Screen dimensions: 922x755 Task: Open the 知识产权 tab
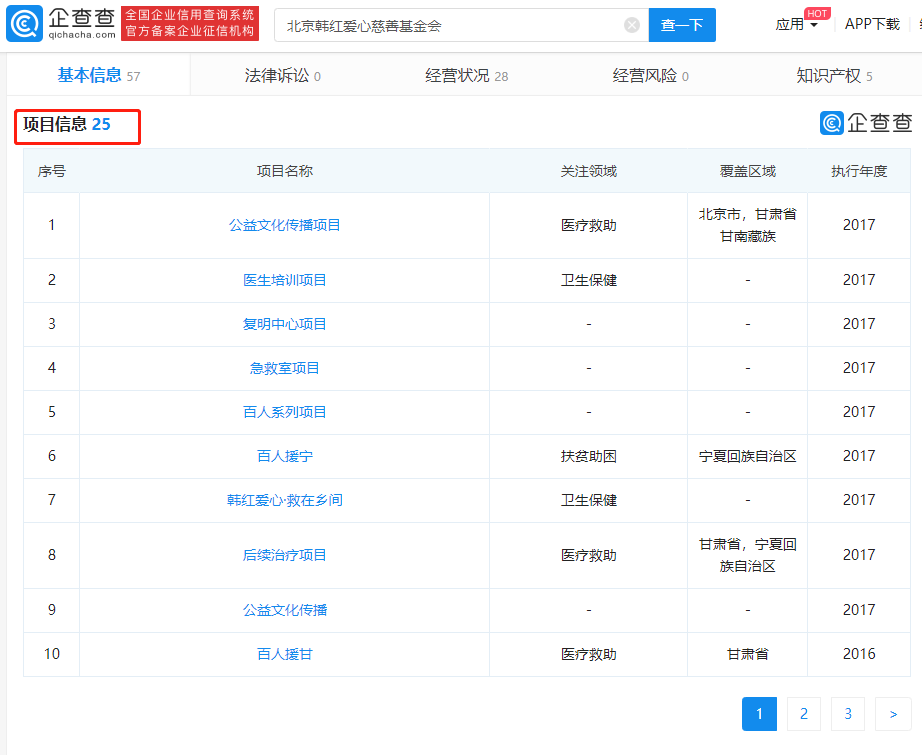[830, 74]
